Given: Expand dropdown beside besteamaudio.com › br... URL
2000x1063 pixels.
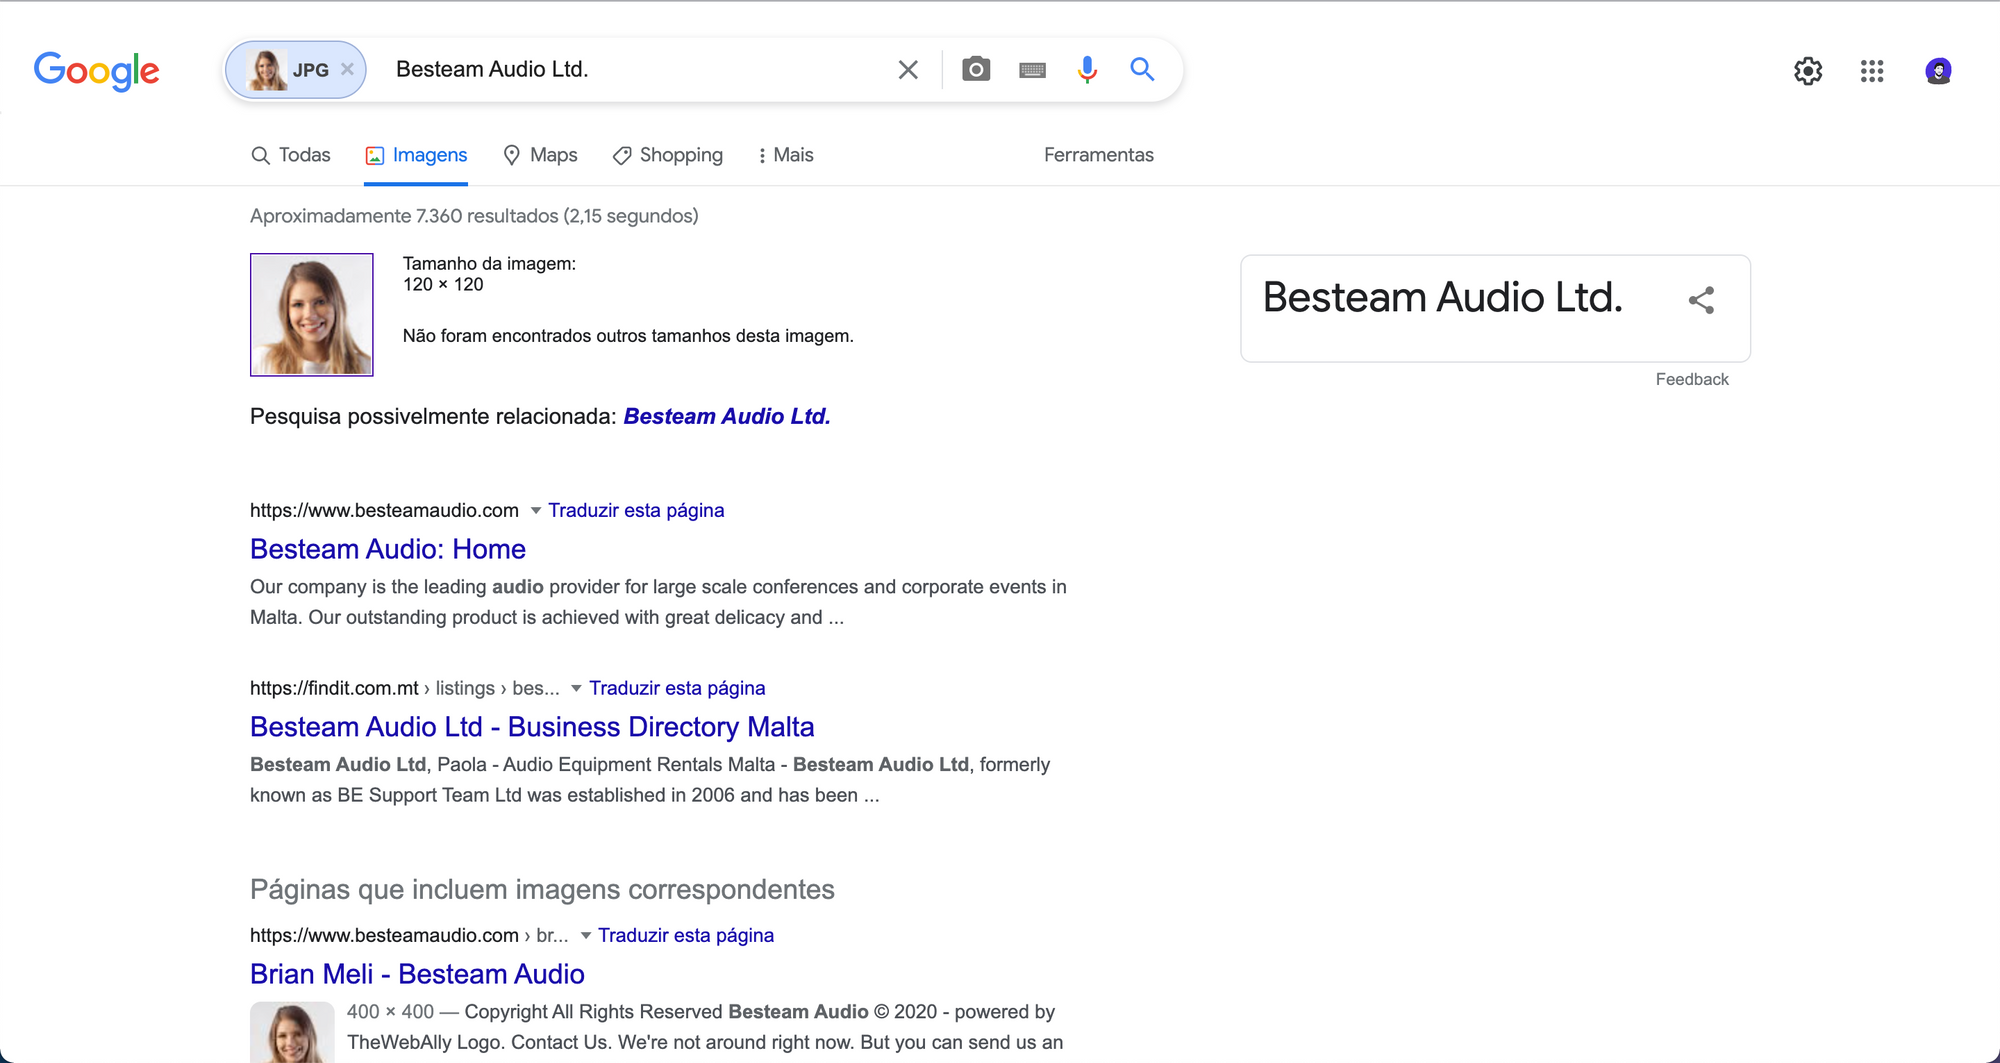Looking at the screenshot, I should coord(586,936).
